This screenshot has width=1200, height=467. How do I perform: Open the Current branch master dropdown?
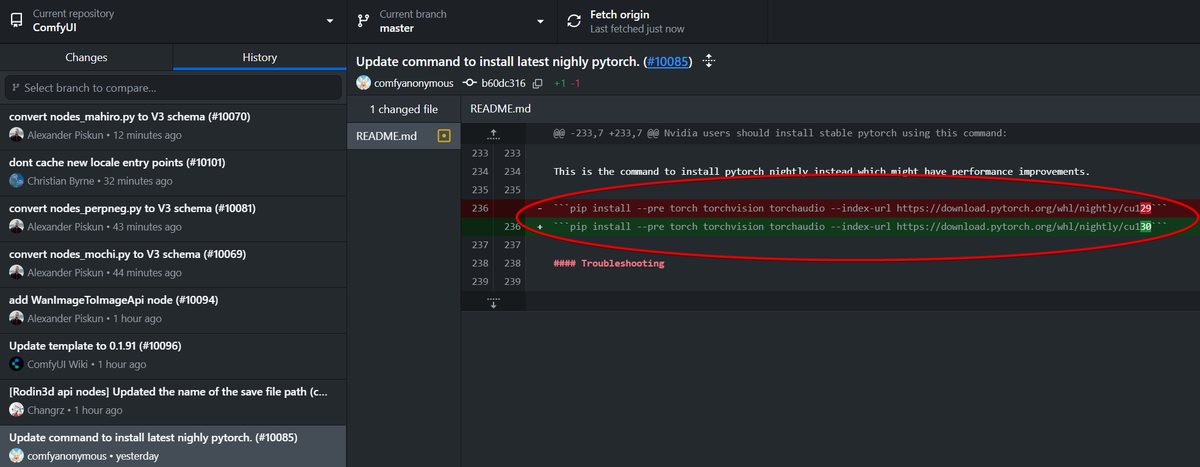point(450,21)
